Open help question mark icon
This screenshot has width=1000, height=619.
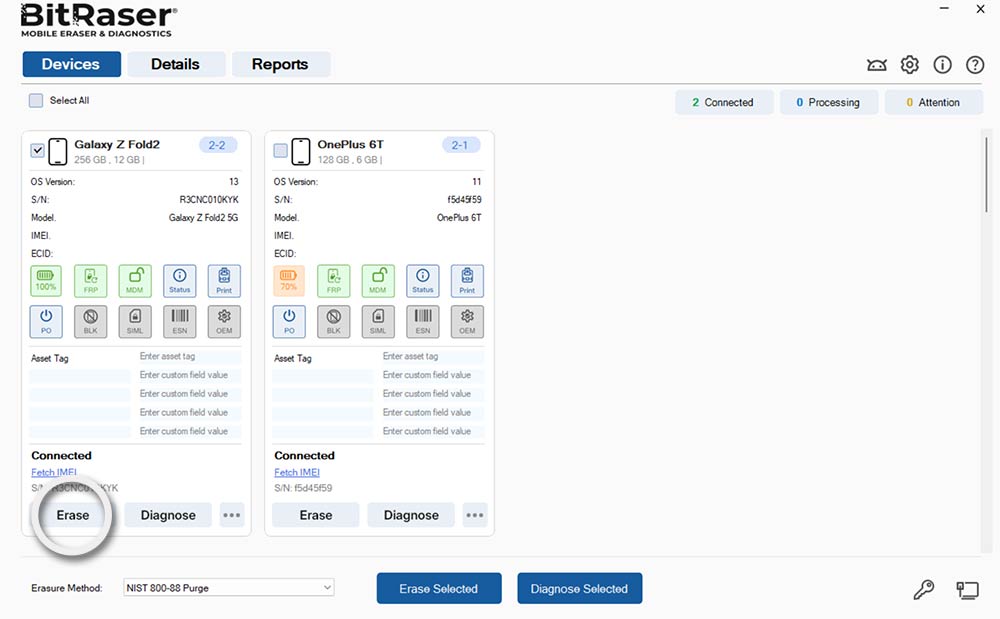pos(974,64)
